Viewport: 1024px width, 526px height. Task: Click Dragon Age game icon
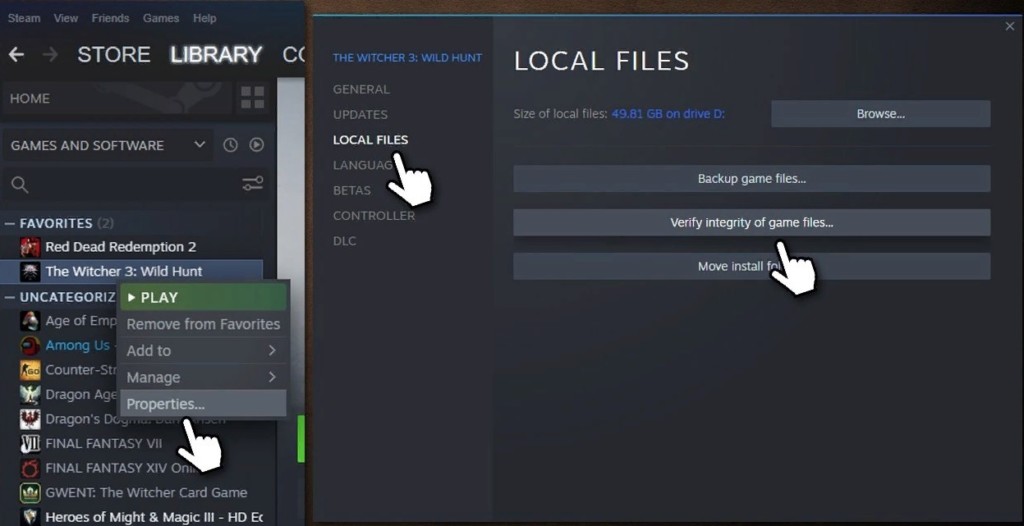[30, 395]
